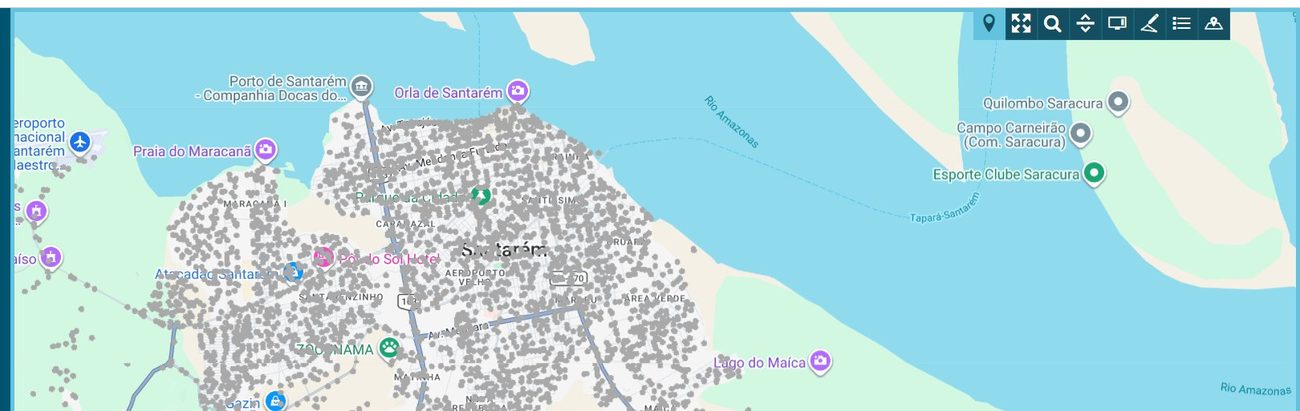Click the Lago do Maicá camera marker

(x=821, y=361)
